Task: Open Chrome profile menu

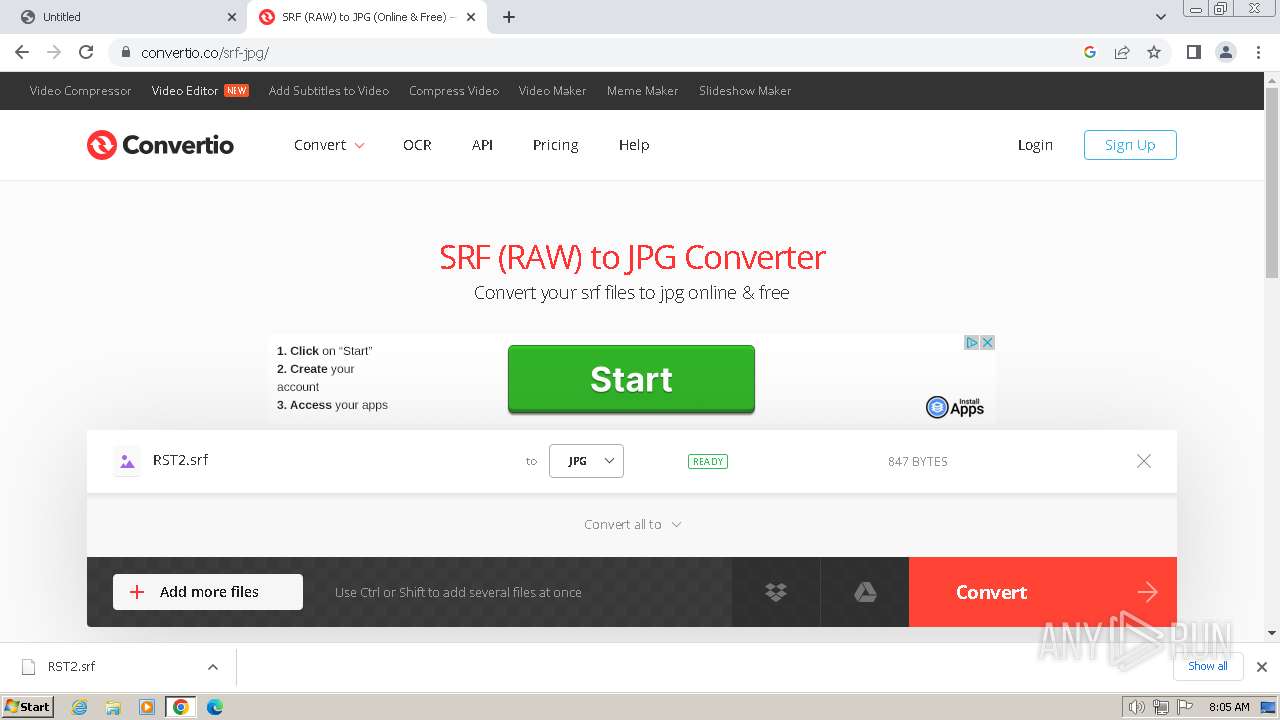Action: point(1226,52)
